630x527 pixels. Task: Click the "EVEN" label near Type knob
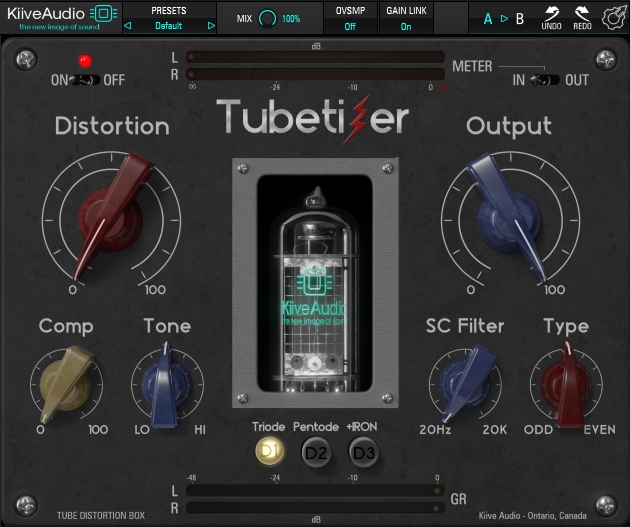click(599, 430)
